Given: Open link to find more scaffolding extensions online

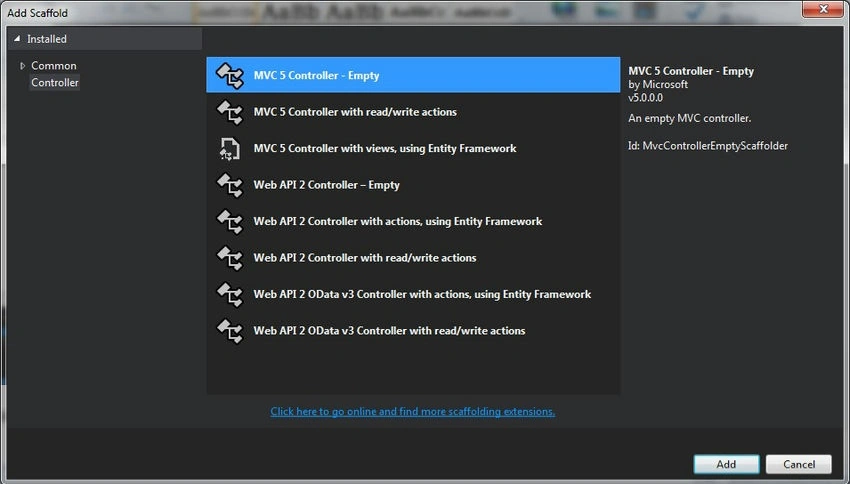Looking at the screenshot, I should [x=413, y=411].
